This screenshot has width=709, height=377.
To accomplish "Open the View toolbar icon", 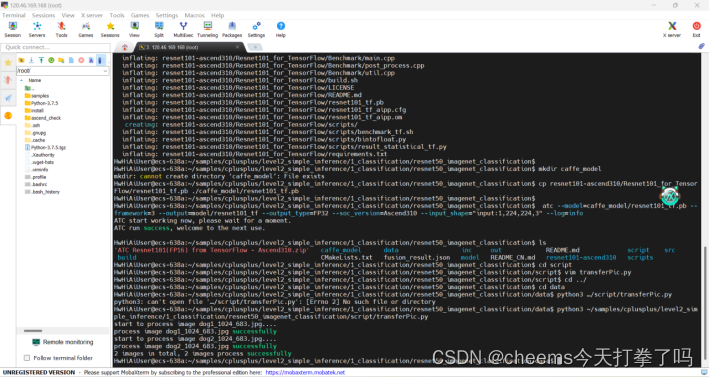I will 134,30.
